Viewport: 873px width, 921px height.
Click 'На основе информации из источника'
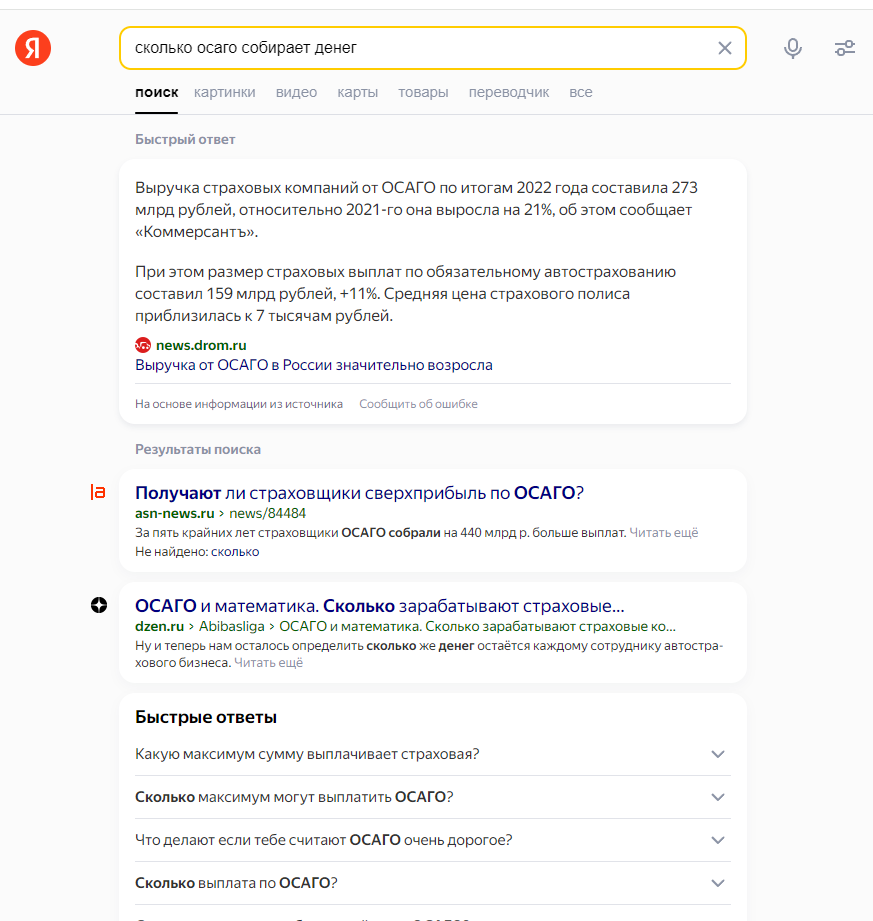(239, 404)
